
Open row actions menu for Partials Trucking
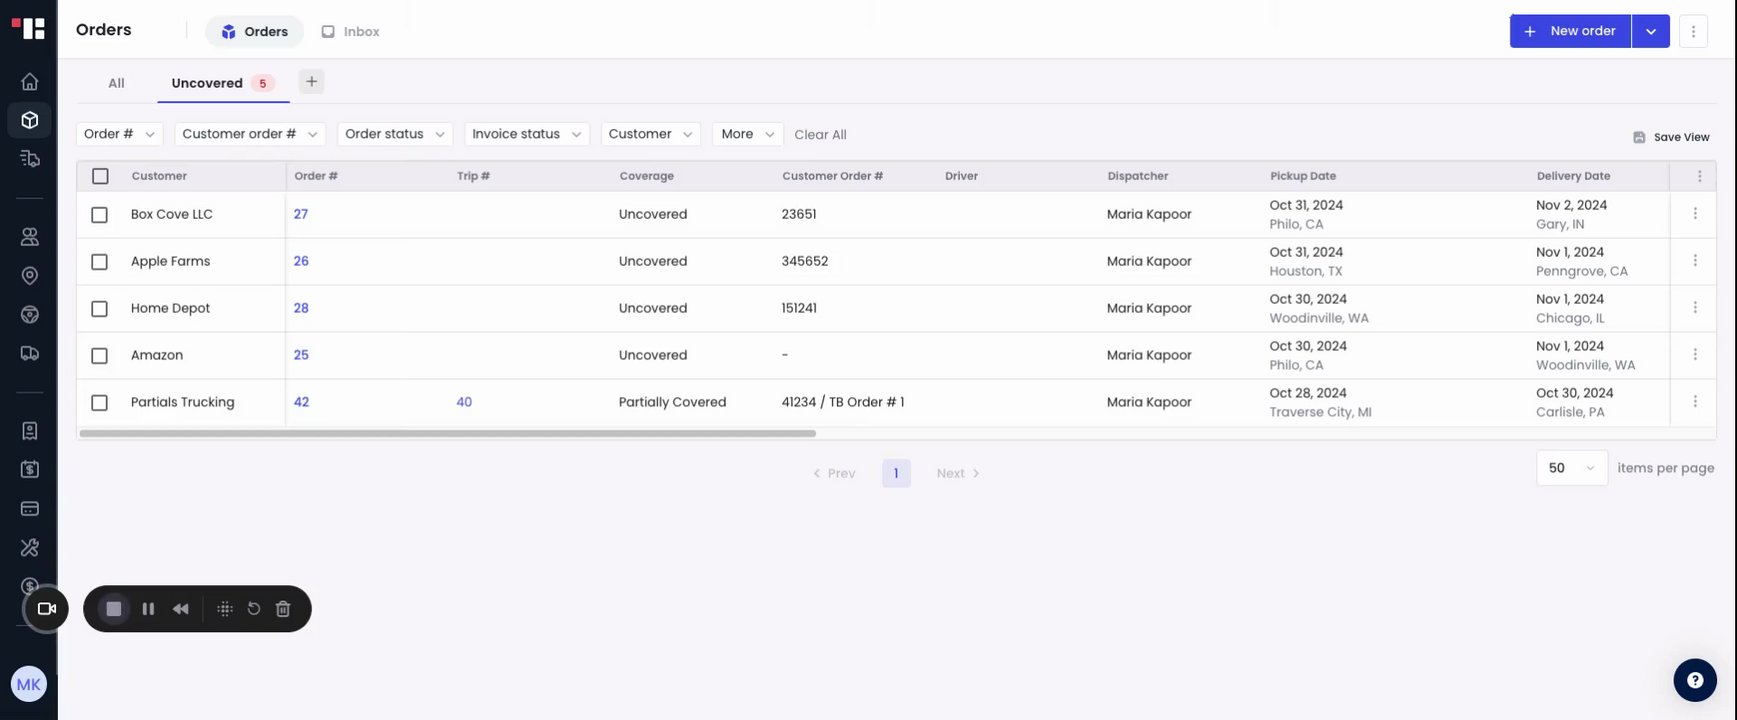coord(1695,402)
